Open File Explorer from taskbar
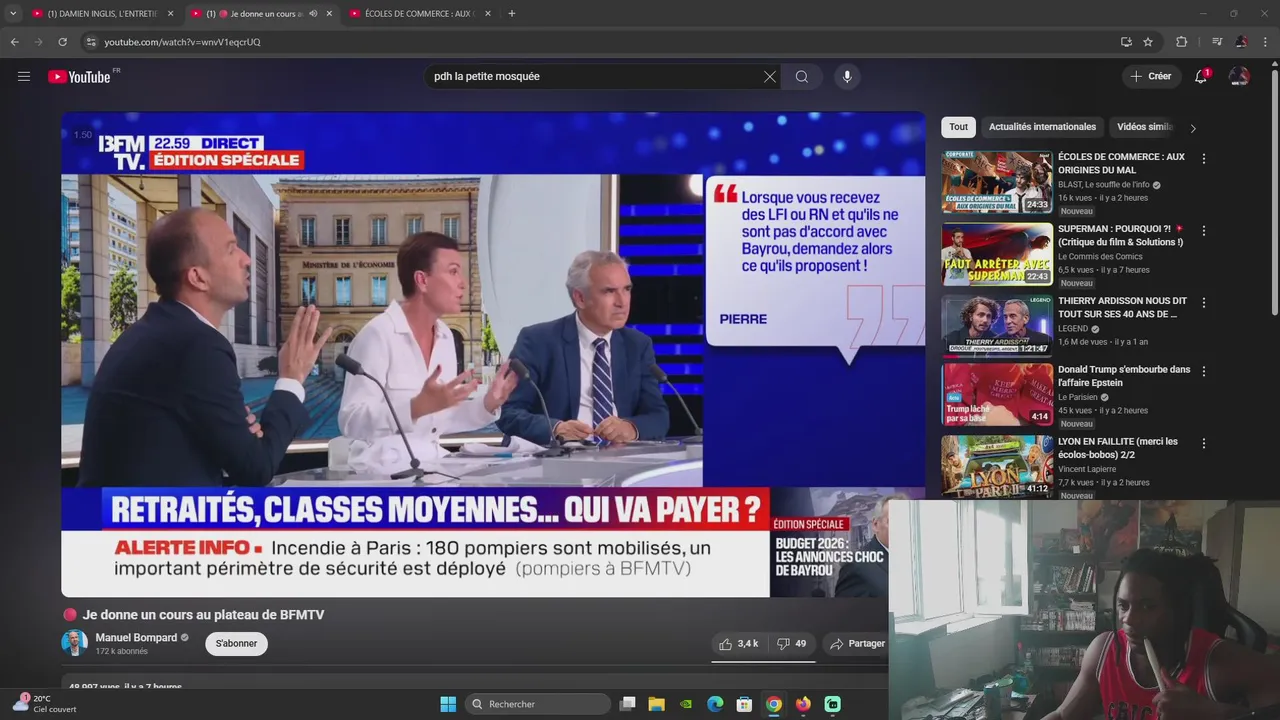 click(656, 704)
